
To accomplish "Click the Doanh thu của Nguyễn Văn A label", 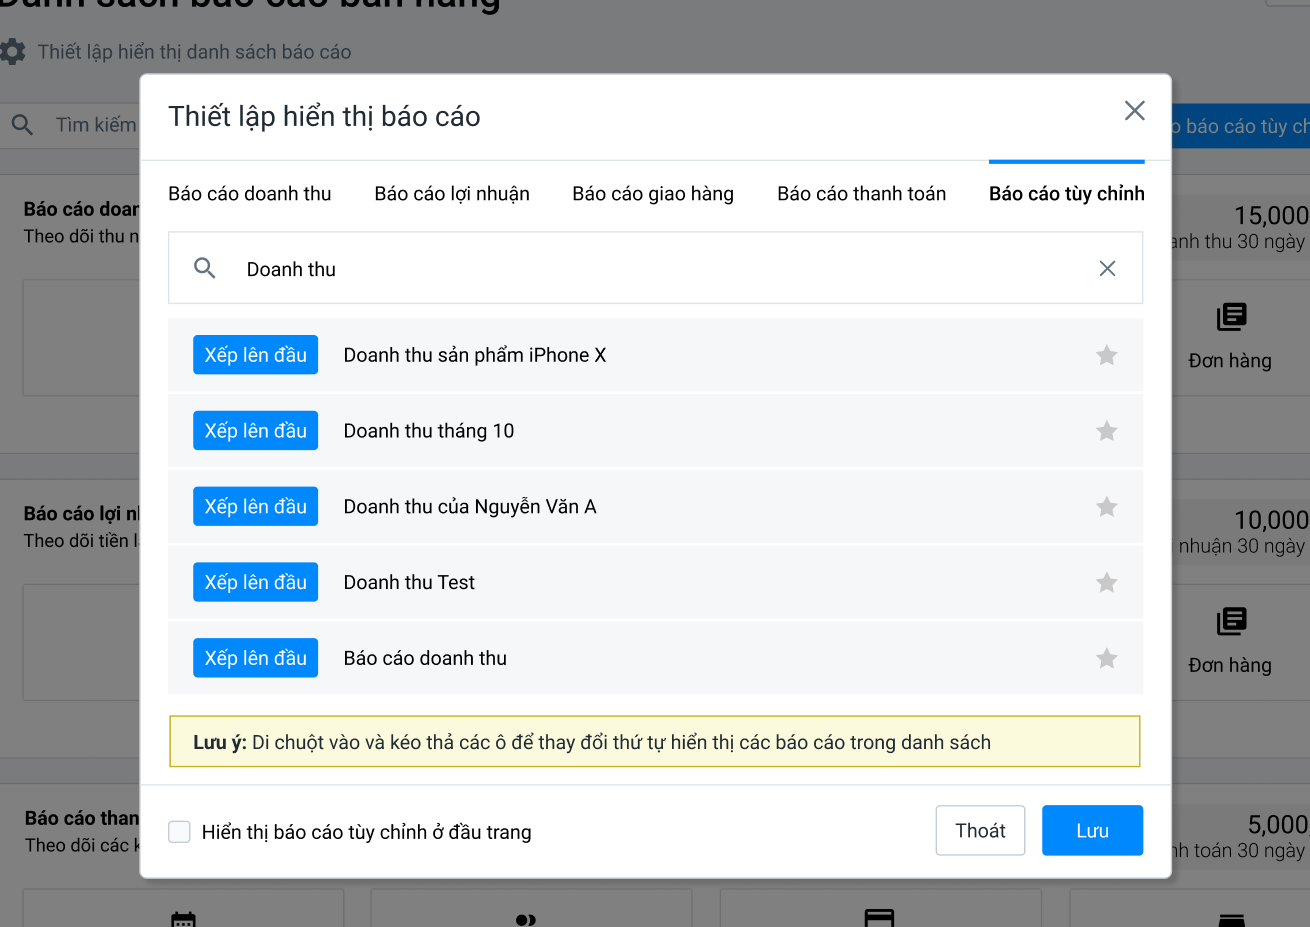I will [x=470, y=507].
